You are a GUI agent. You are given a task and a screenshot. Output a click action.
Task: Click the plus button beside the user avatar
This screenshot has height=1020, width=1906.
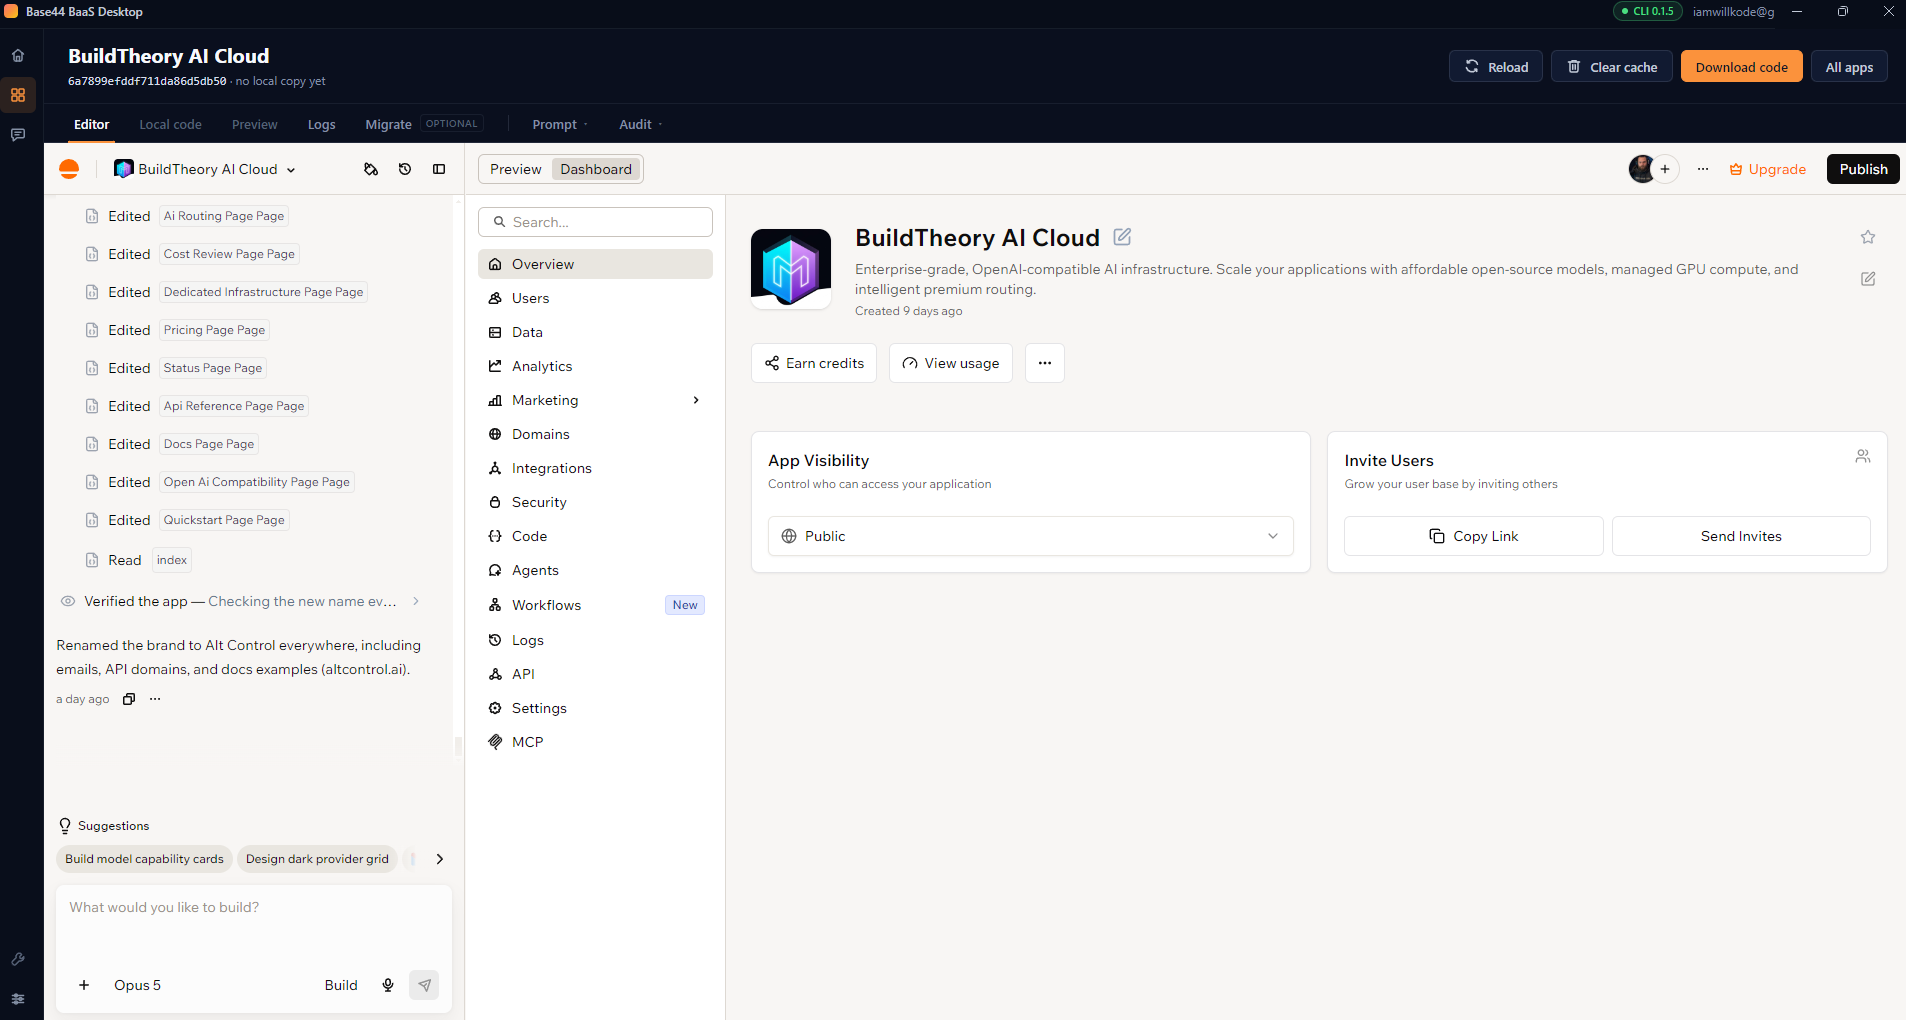coord(1665,169)
